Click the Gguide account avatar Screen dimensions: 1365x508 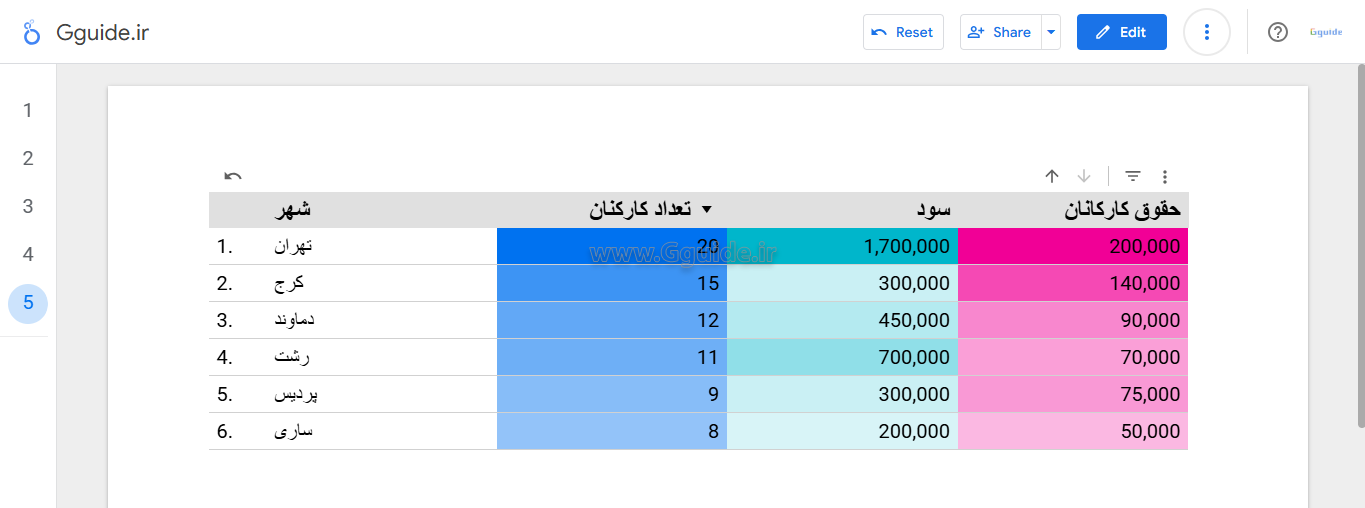(x=1326, y=32)
